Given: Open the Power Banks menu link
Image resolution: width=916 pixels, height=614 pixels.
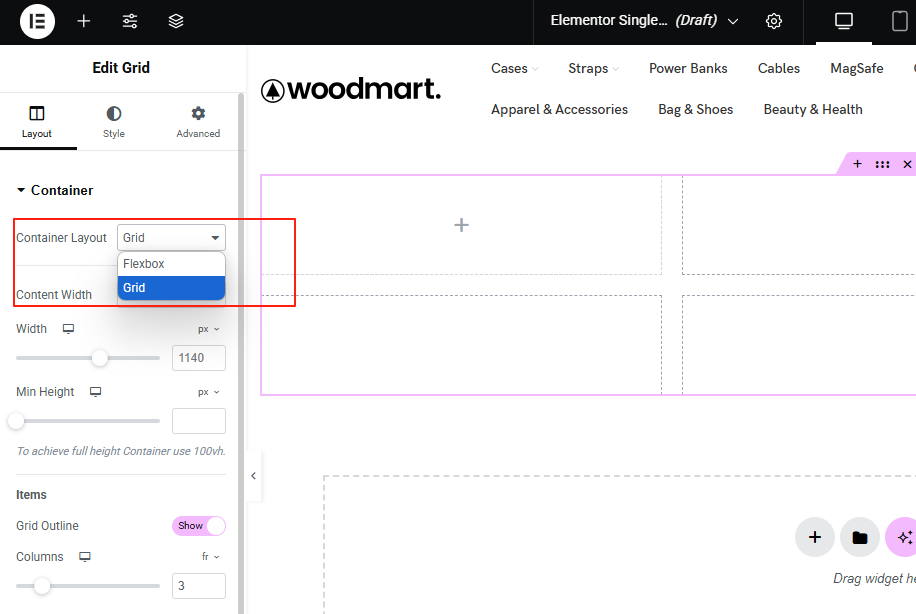Looking at the screenshot, I should 688,68.
